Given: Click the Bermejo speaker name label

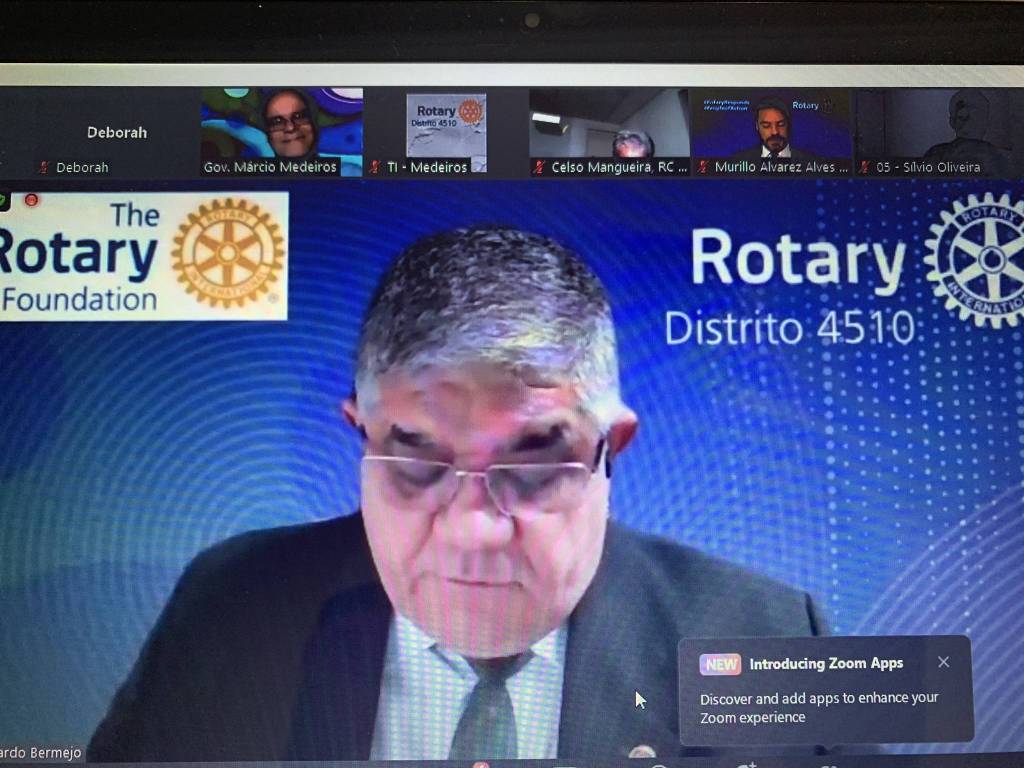Looking at the screenshot, I should 42,753.
